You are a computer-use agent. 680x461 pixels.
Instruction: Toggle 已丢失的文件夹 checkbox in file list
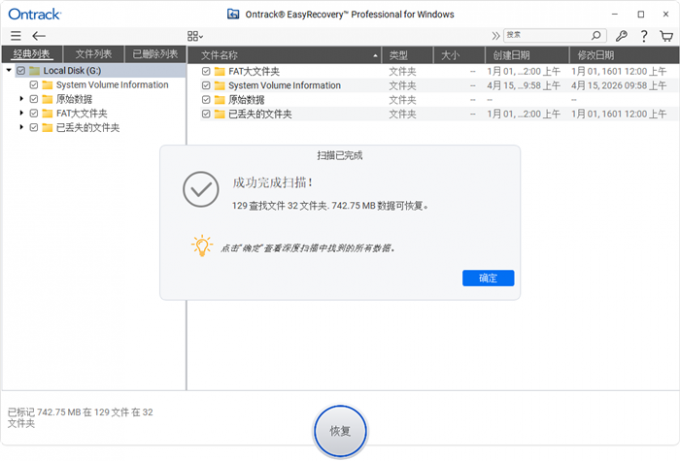coord(206,114)
